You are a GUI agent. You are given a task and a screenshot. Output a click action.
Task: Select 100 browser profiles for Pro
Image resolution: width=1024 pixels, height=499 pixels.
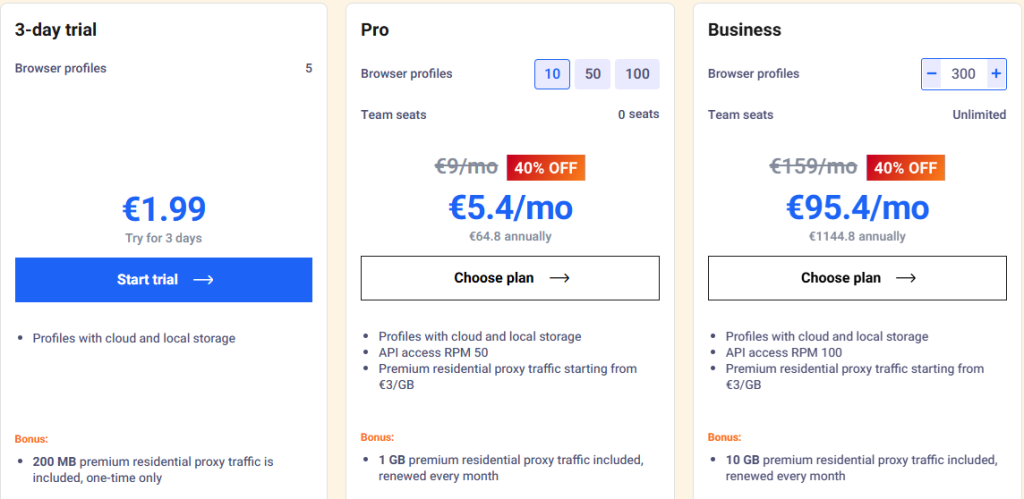point(637,74)
